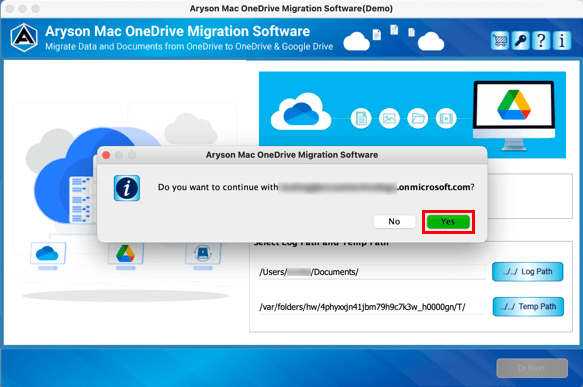This screenshot has height=387, width=583.
Task: Click the OneDrive monitor icon at bottom left
Action: click(x=48, y=256)
